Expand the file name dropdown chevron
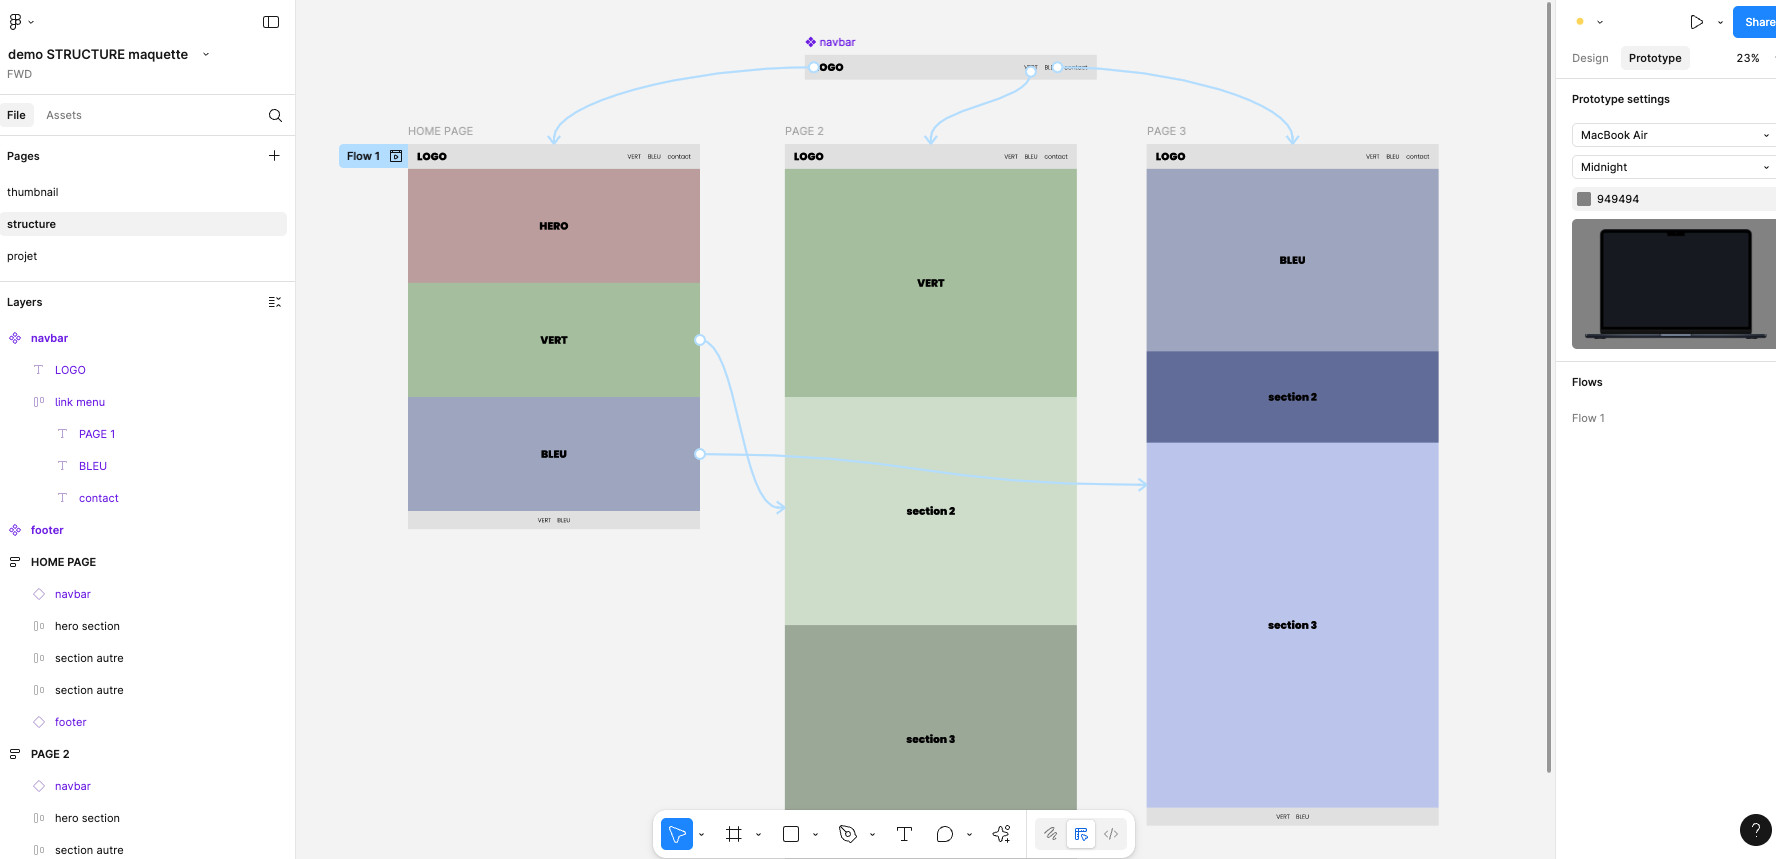1776x859 pixels. click(x=206, y=54)
